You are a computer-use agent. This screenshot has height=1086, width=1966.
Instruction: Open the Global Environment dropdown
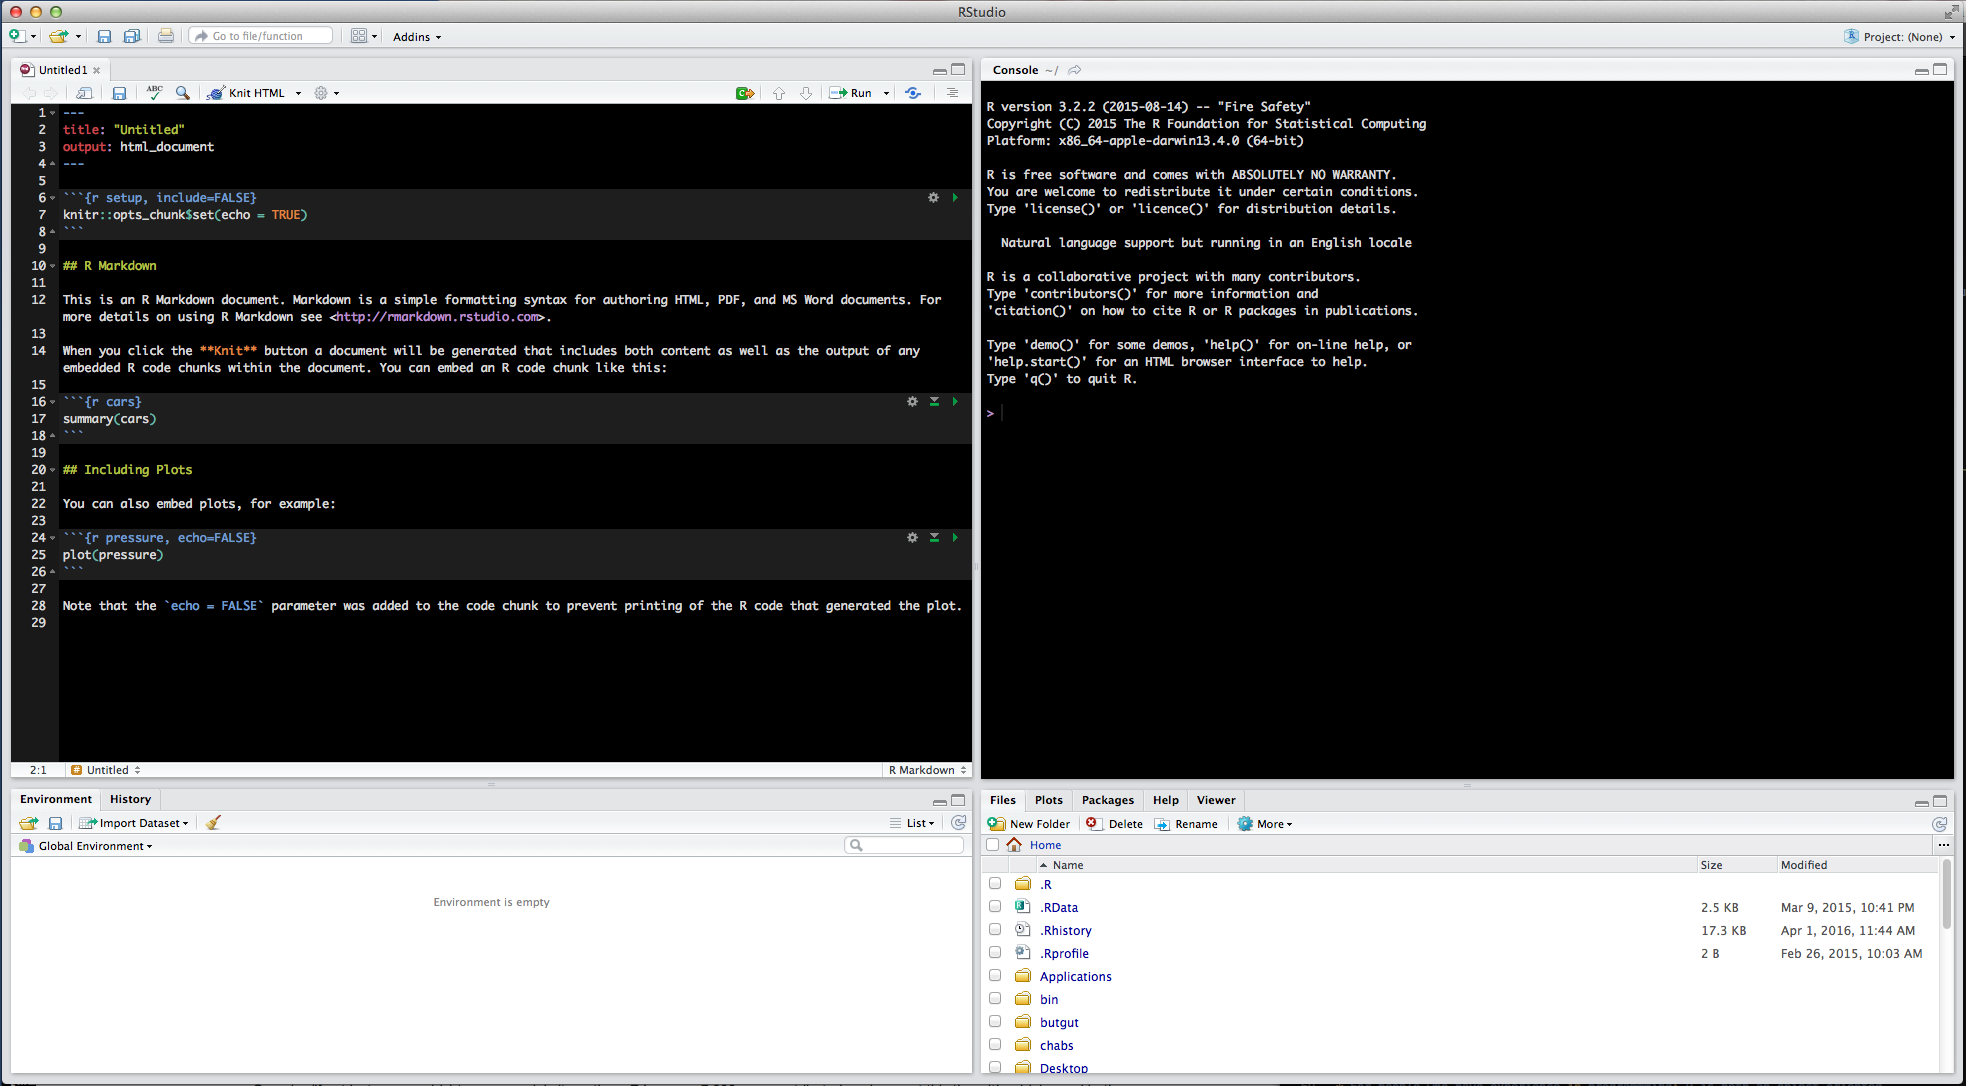coord(87,846)
